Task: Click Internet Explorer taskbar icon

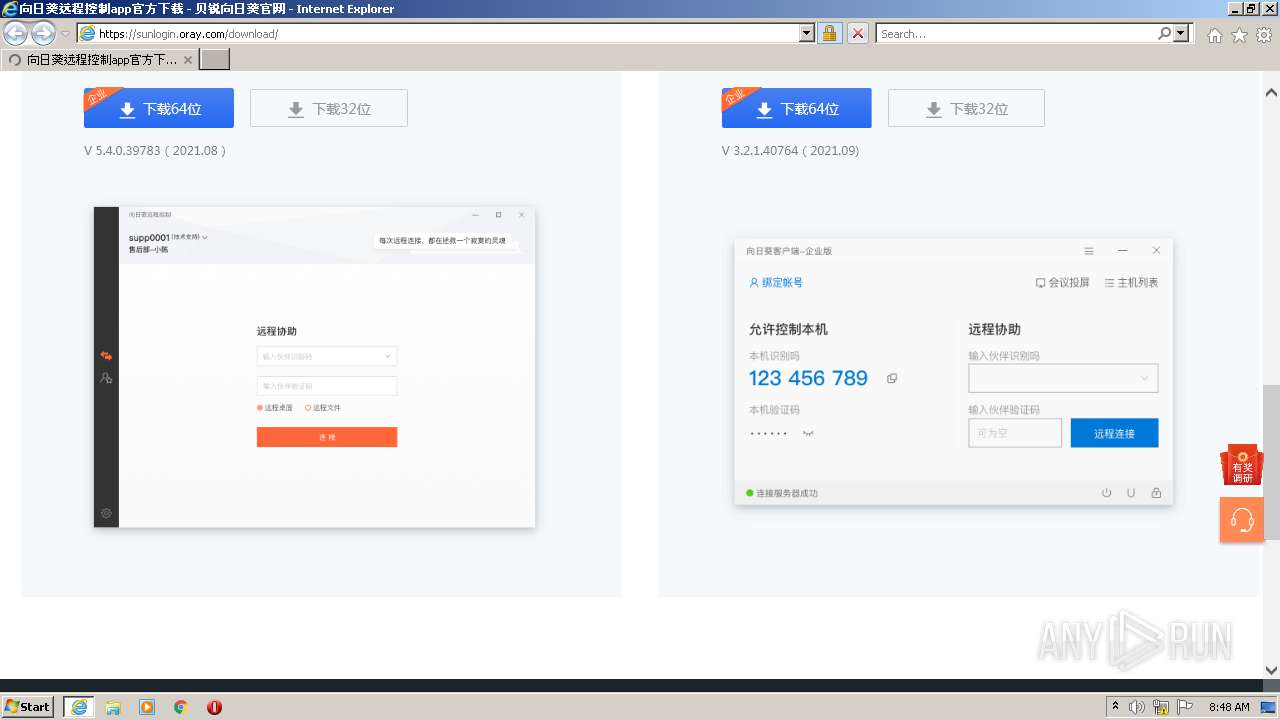Action: point(79,707)
